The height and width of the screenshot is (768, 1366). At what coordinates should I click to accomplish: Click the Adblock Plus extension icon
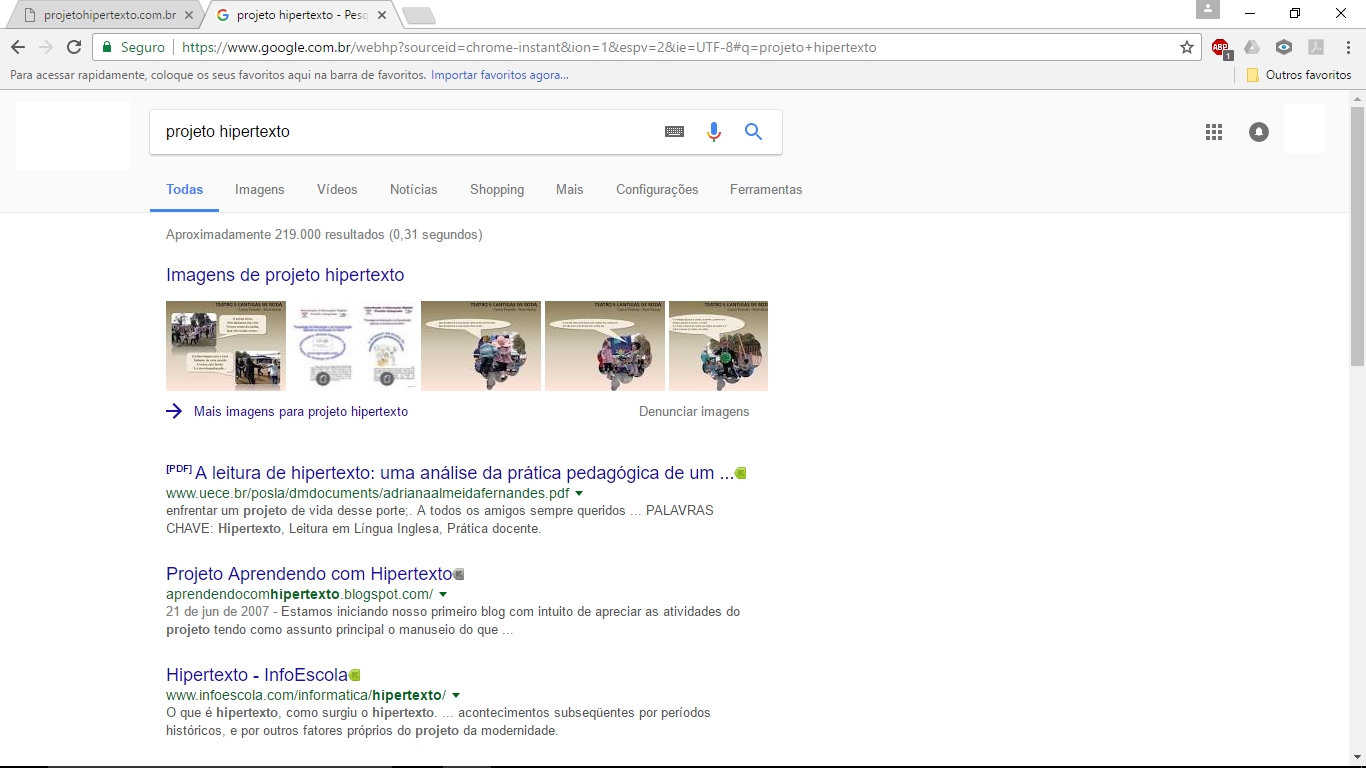(x=1220, y=47)
